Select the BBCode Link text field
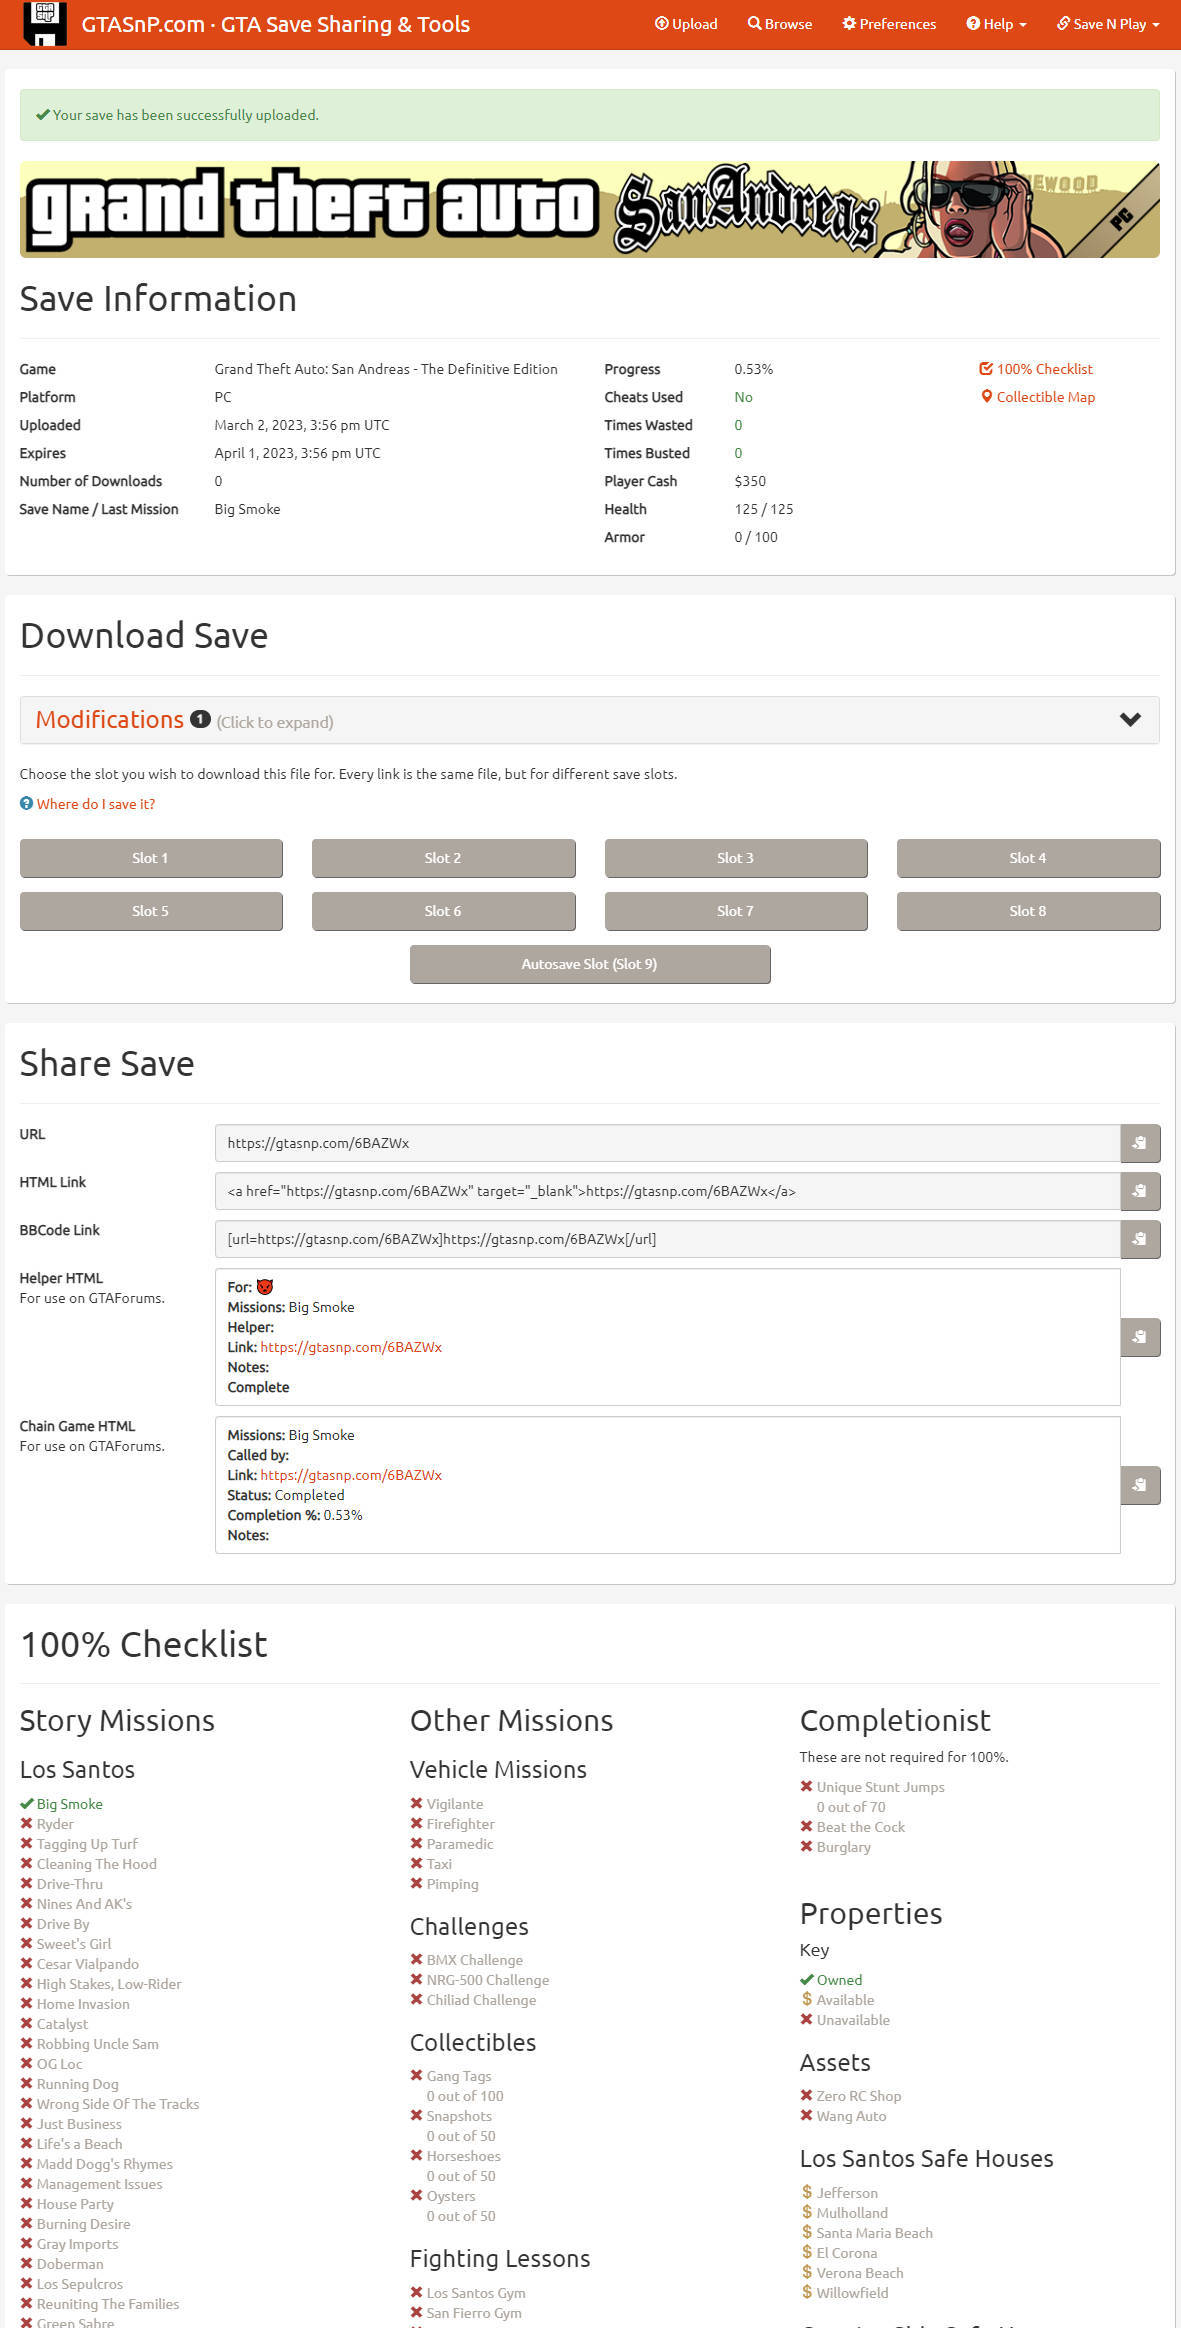The width and height of the screenshot is (1181, 2328). [x=667, y=1239]
